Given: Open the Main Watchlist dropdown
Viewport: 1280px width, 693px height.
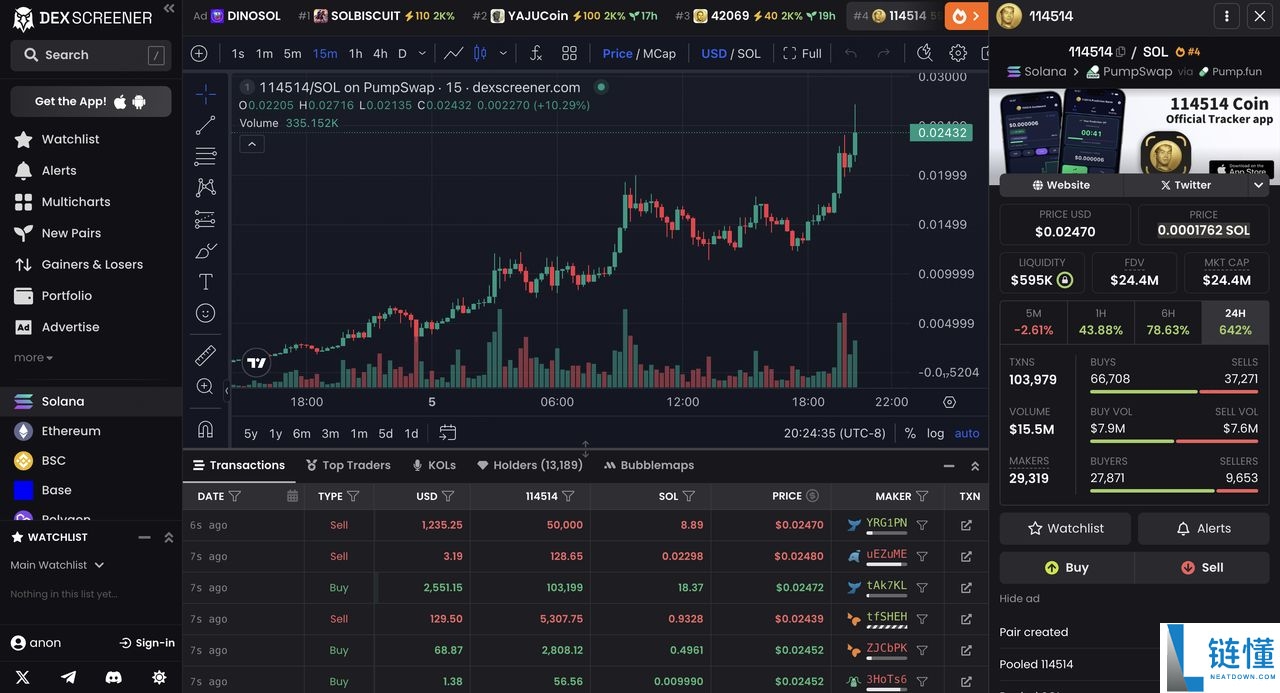Looking at the screenshot, I should click(x=57, y=565).
